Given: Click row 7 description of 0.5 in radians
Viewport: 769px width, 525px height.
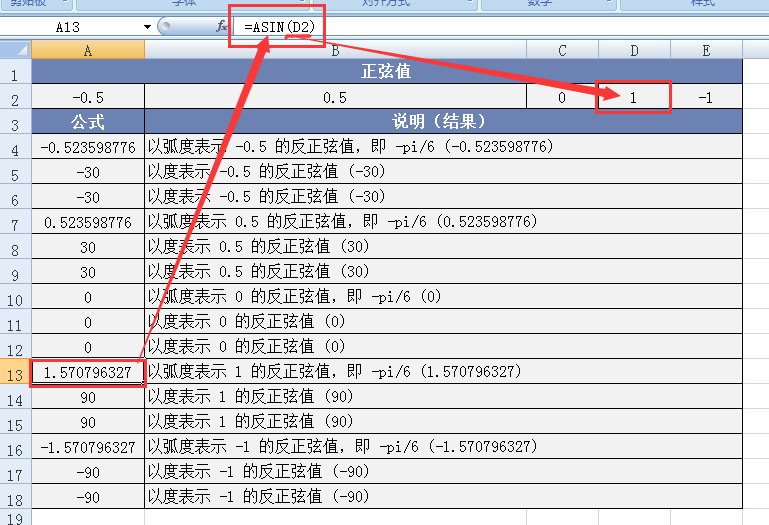Looking at the screenshot, I should [443, 222].
